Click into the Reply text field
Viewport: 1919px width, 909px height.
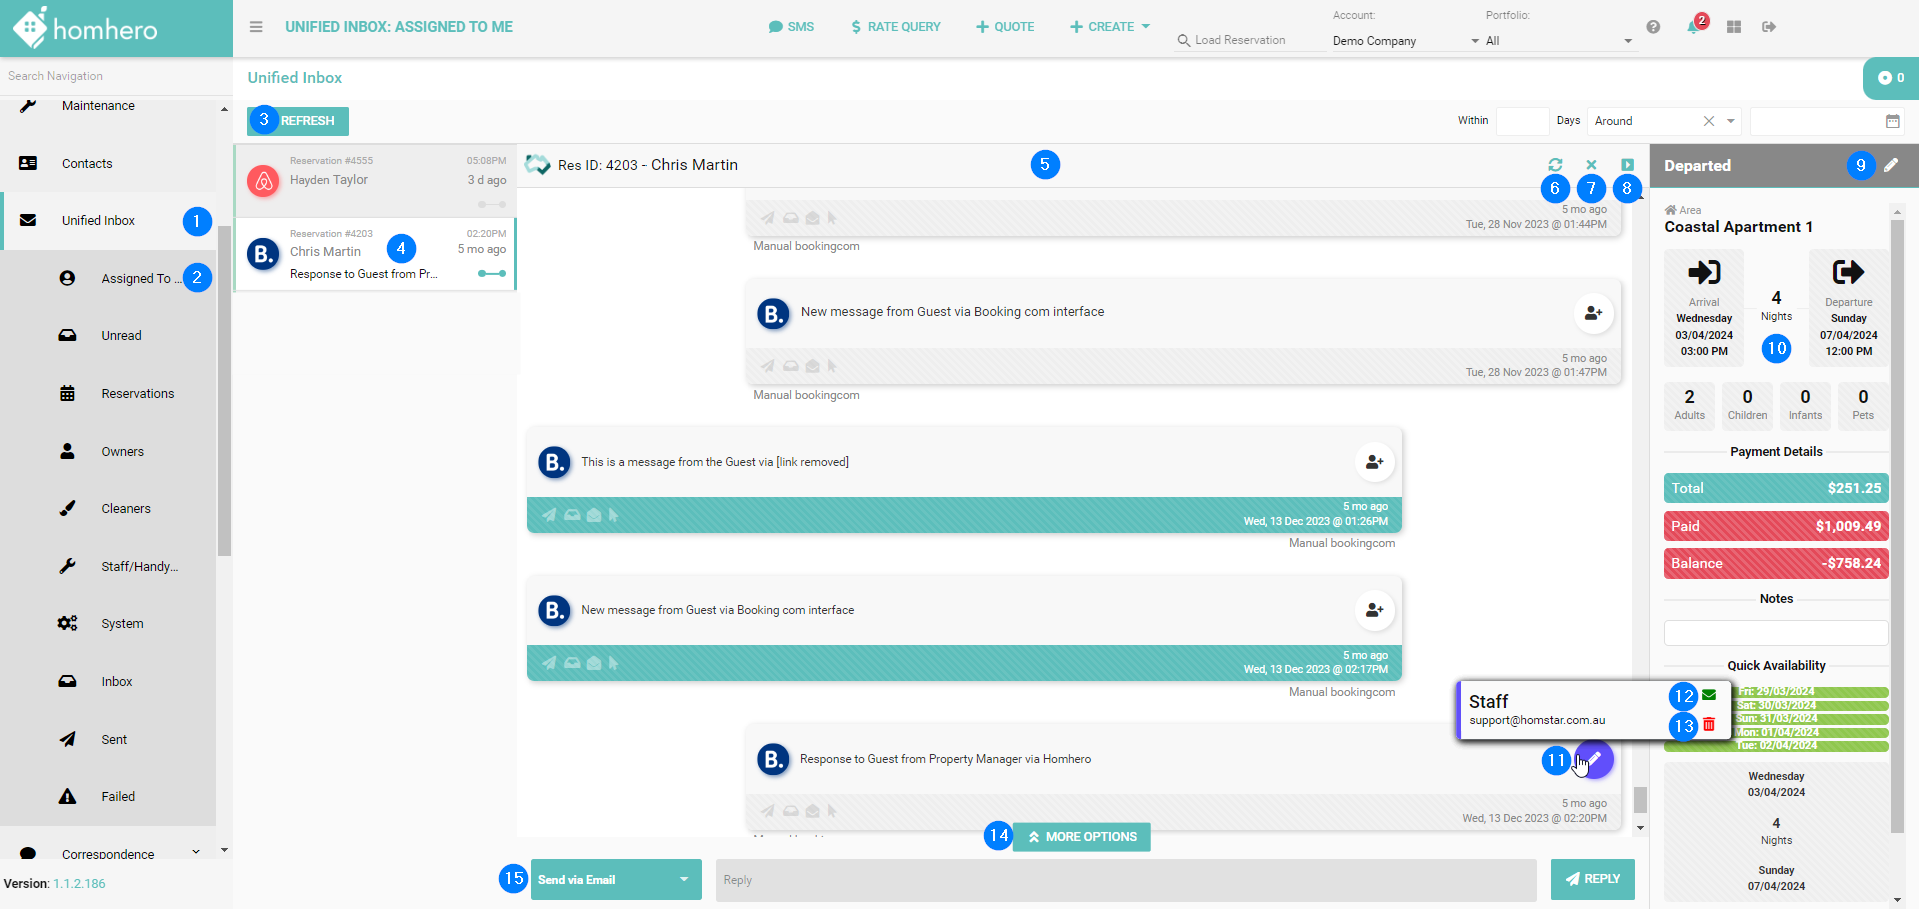pos(1125,880)
